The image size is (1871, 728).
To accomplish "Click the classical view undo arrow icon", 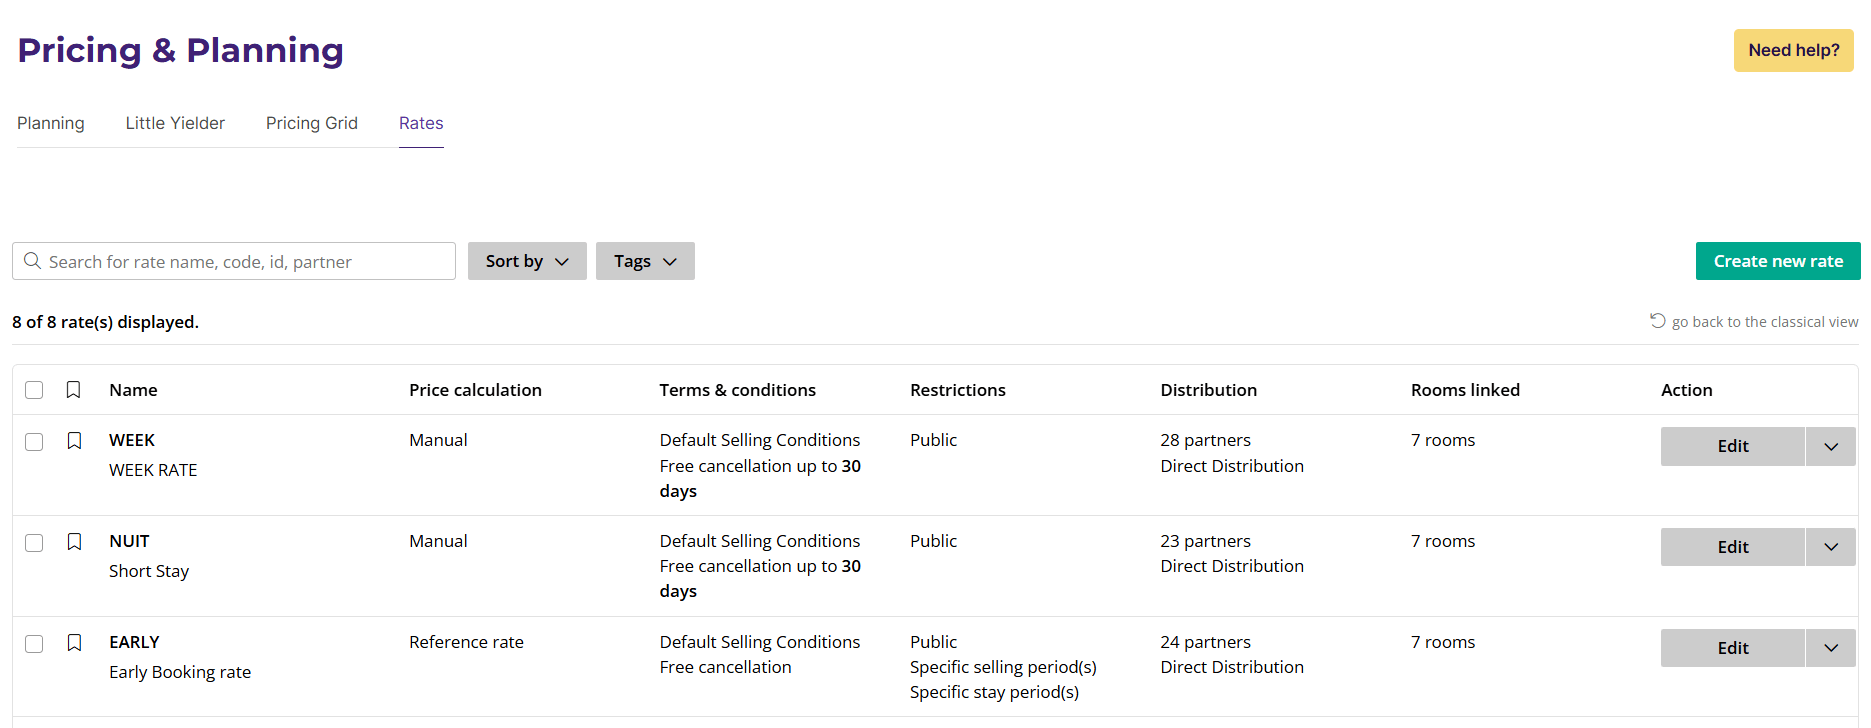I will coord(1657,321).
